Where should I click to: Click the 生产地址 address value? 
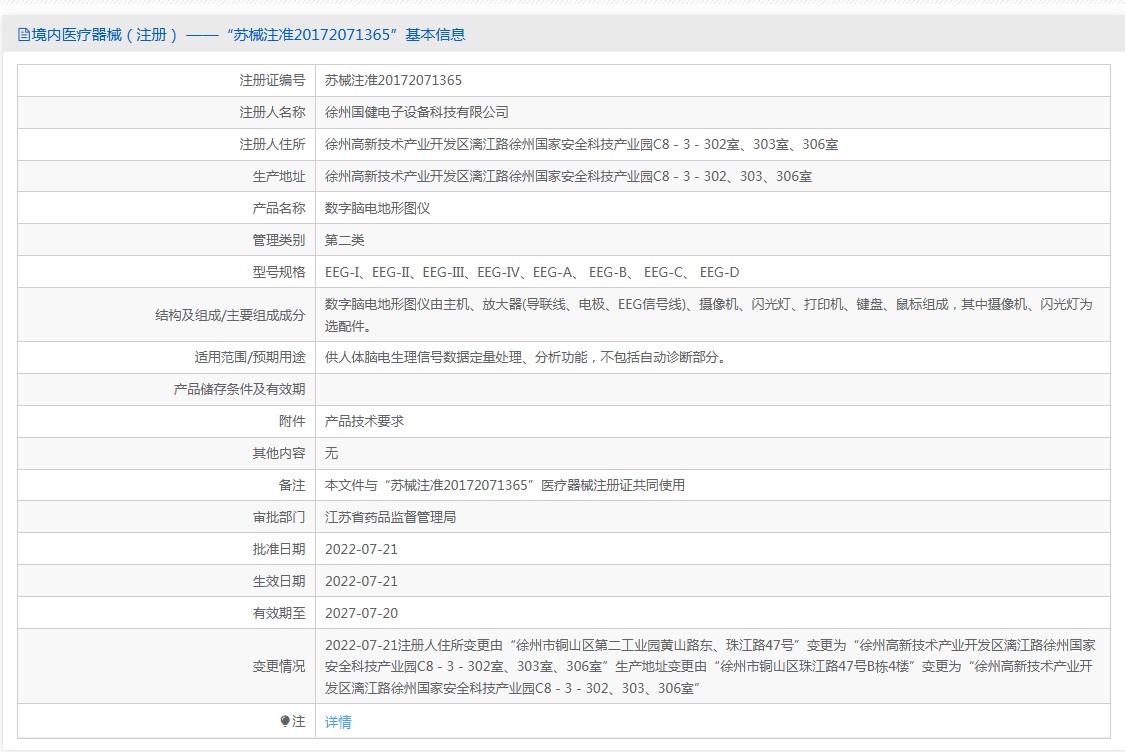click(x=568, y=176)
